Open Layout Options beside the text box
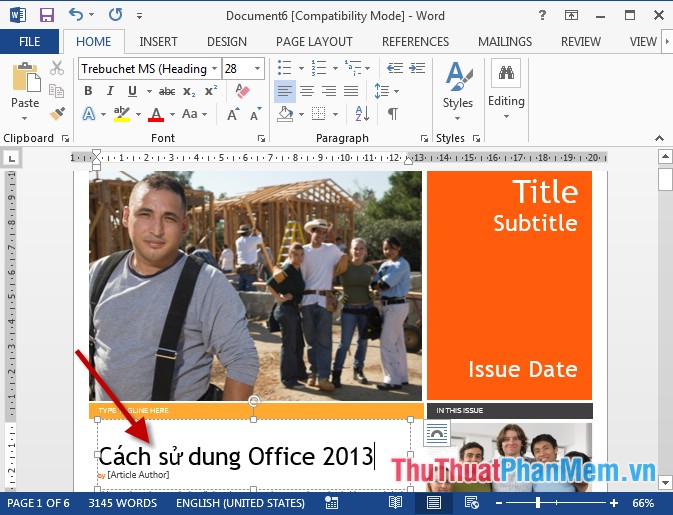 tap(437, 433)
